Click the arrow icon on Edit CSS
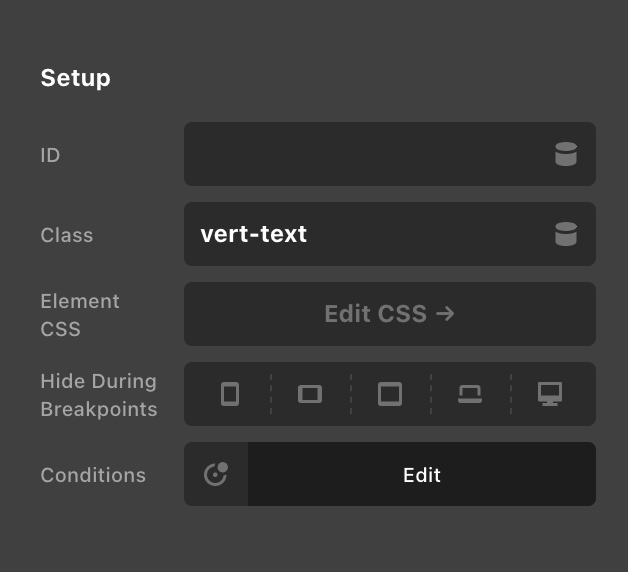This screenshot has height=572, width=628. [445, 314]
